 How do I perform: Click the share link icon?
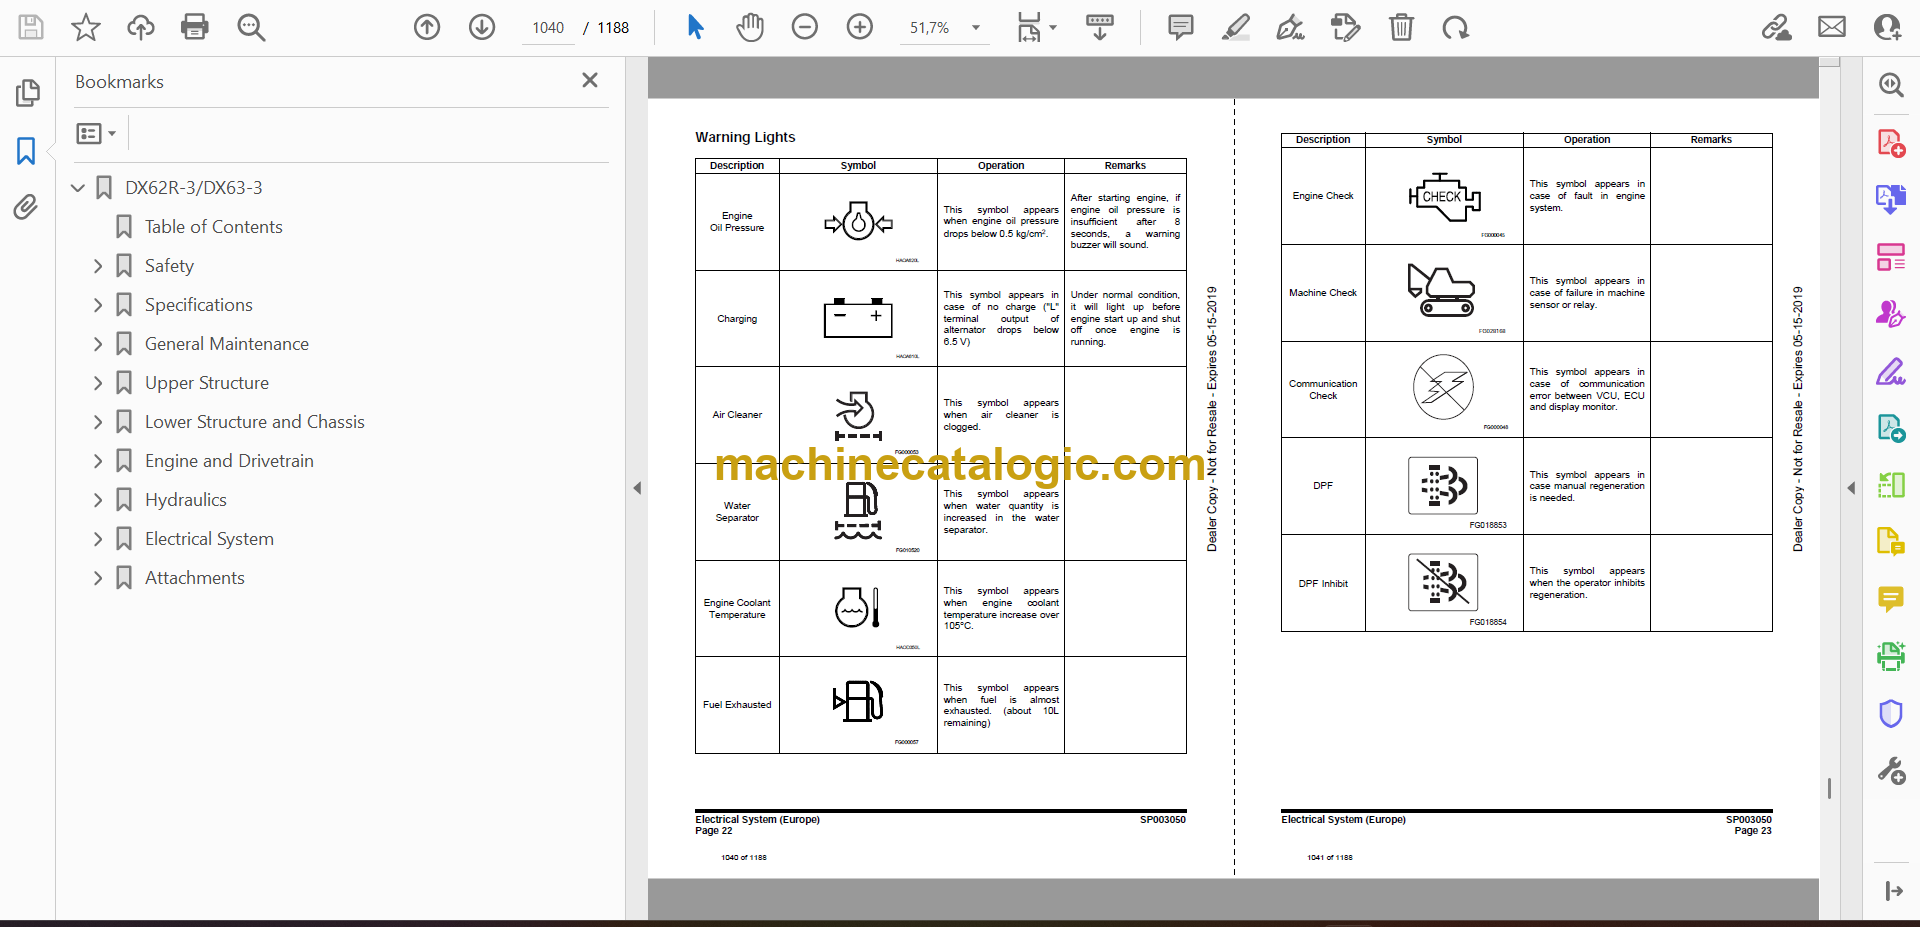[1777, 27]
